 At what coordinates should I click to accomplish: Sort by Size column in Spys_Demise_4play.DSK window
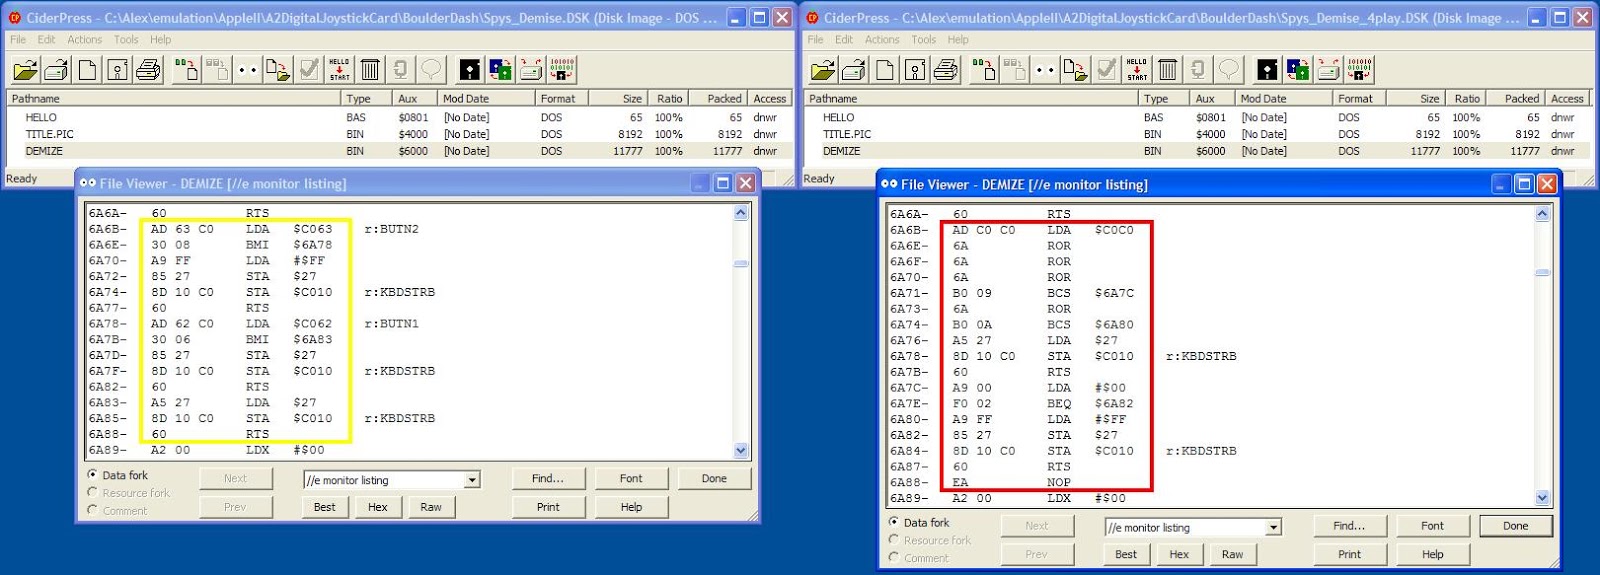point(1417,98)
